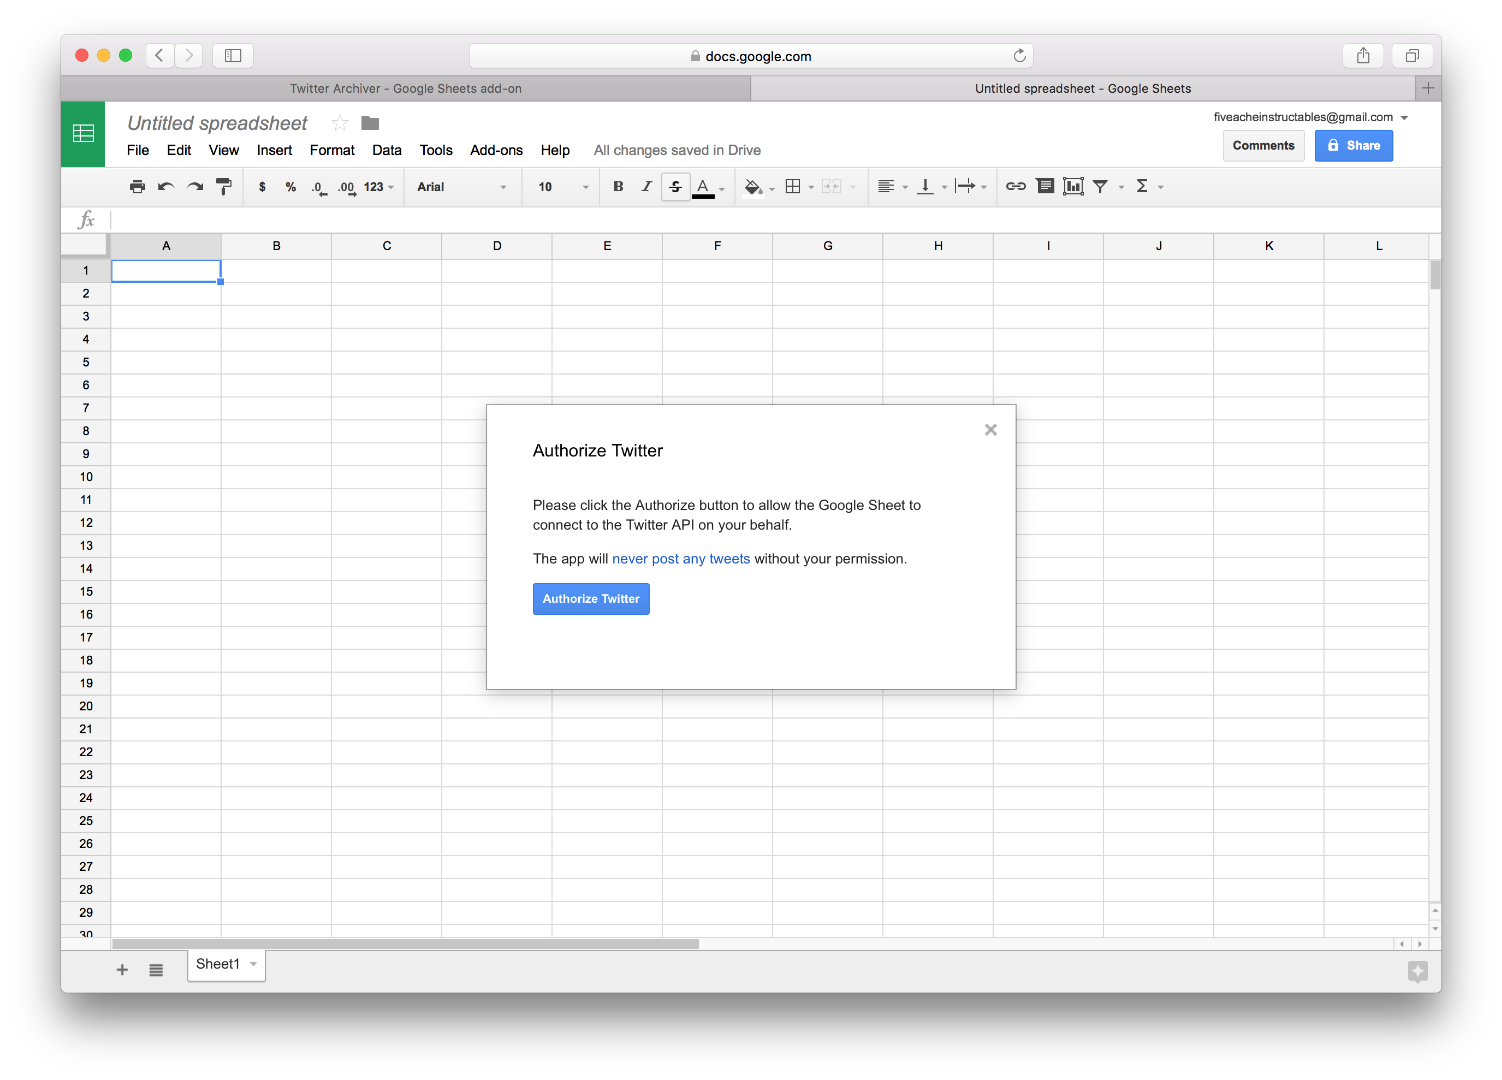1502x1080 pixels.
Task: Toggle italic formatting
Action: tap(647, 186)
